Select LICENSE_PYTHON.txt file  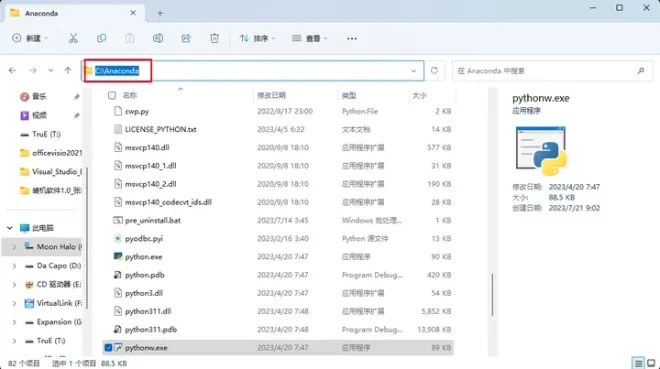[278, 129]
